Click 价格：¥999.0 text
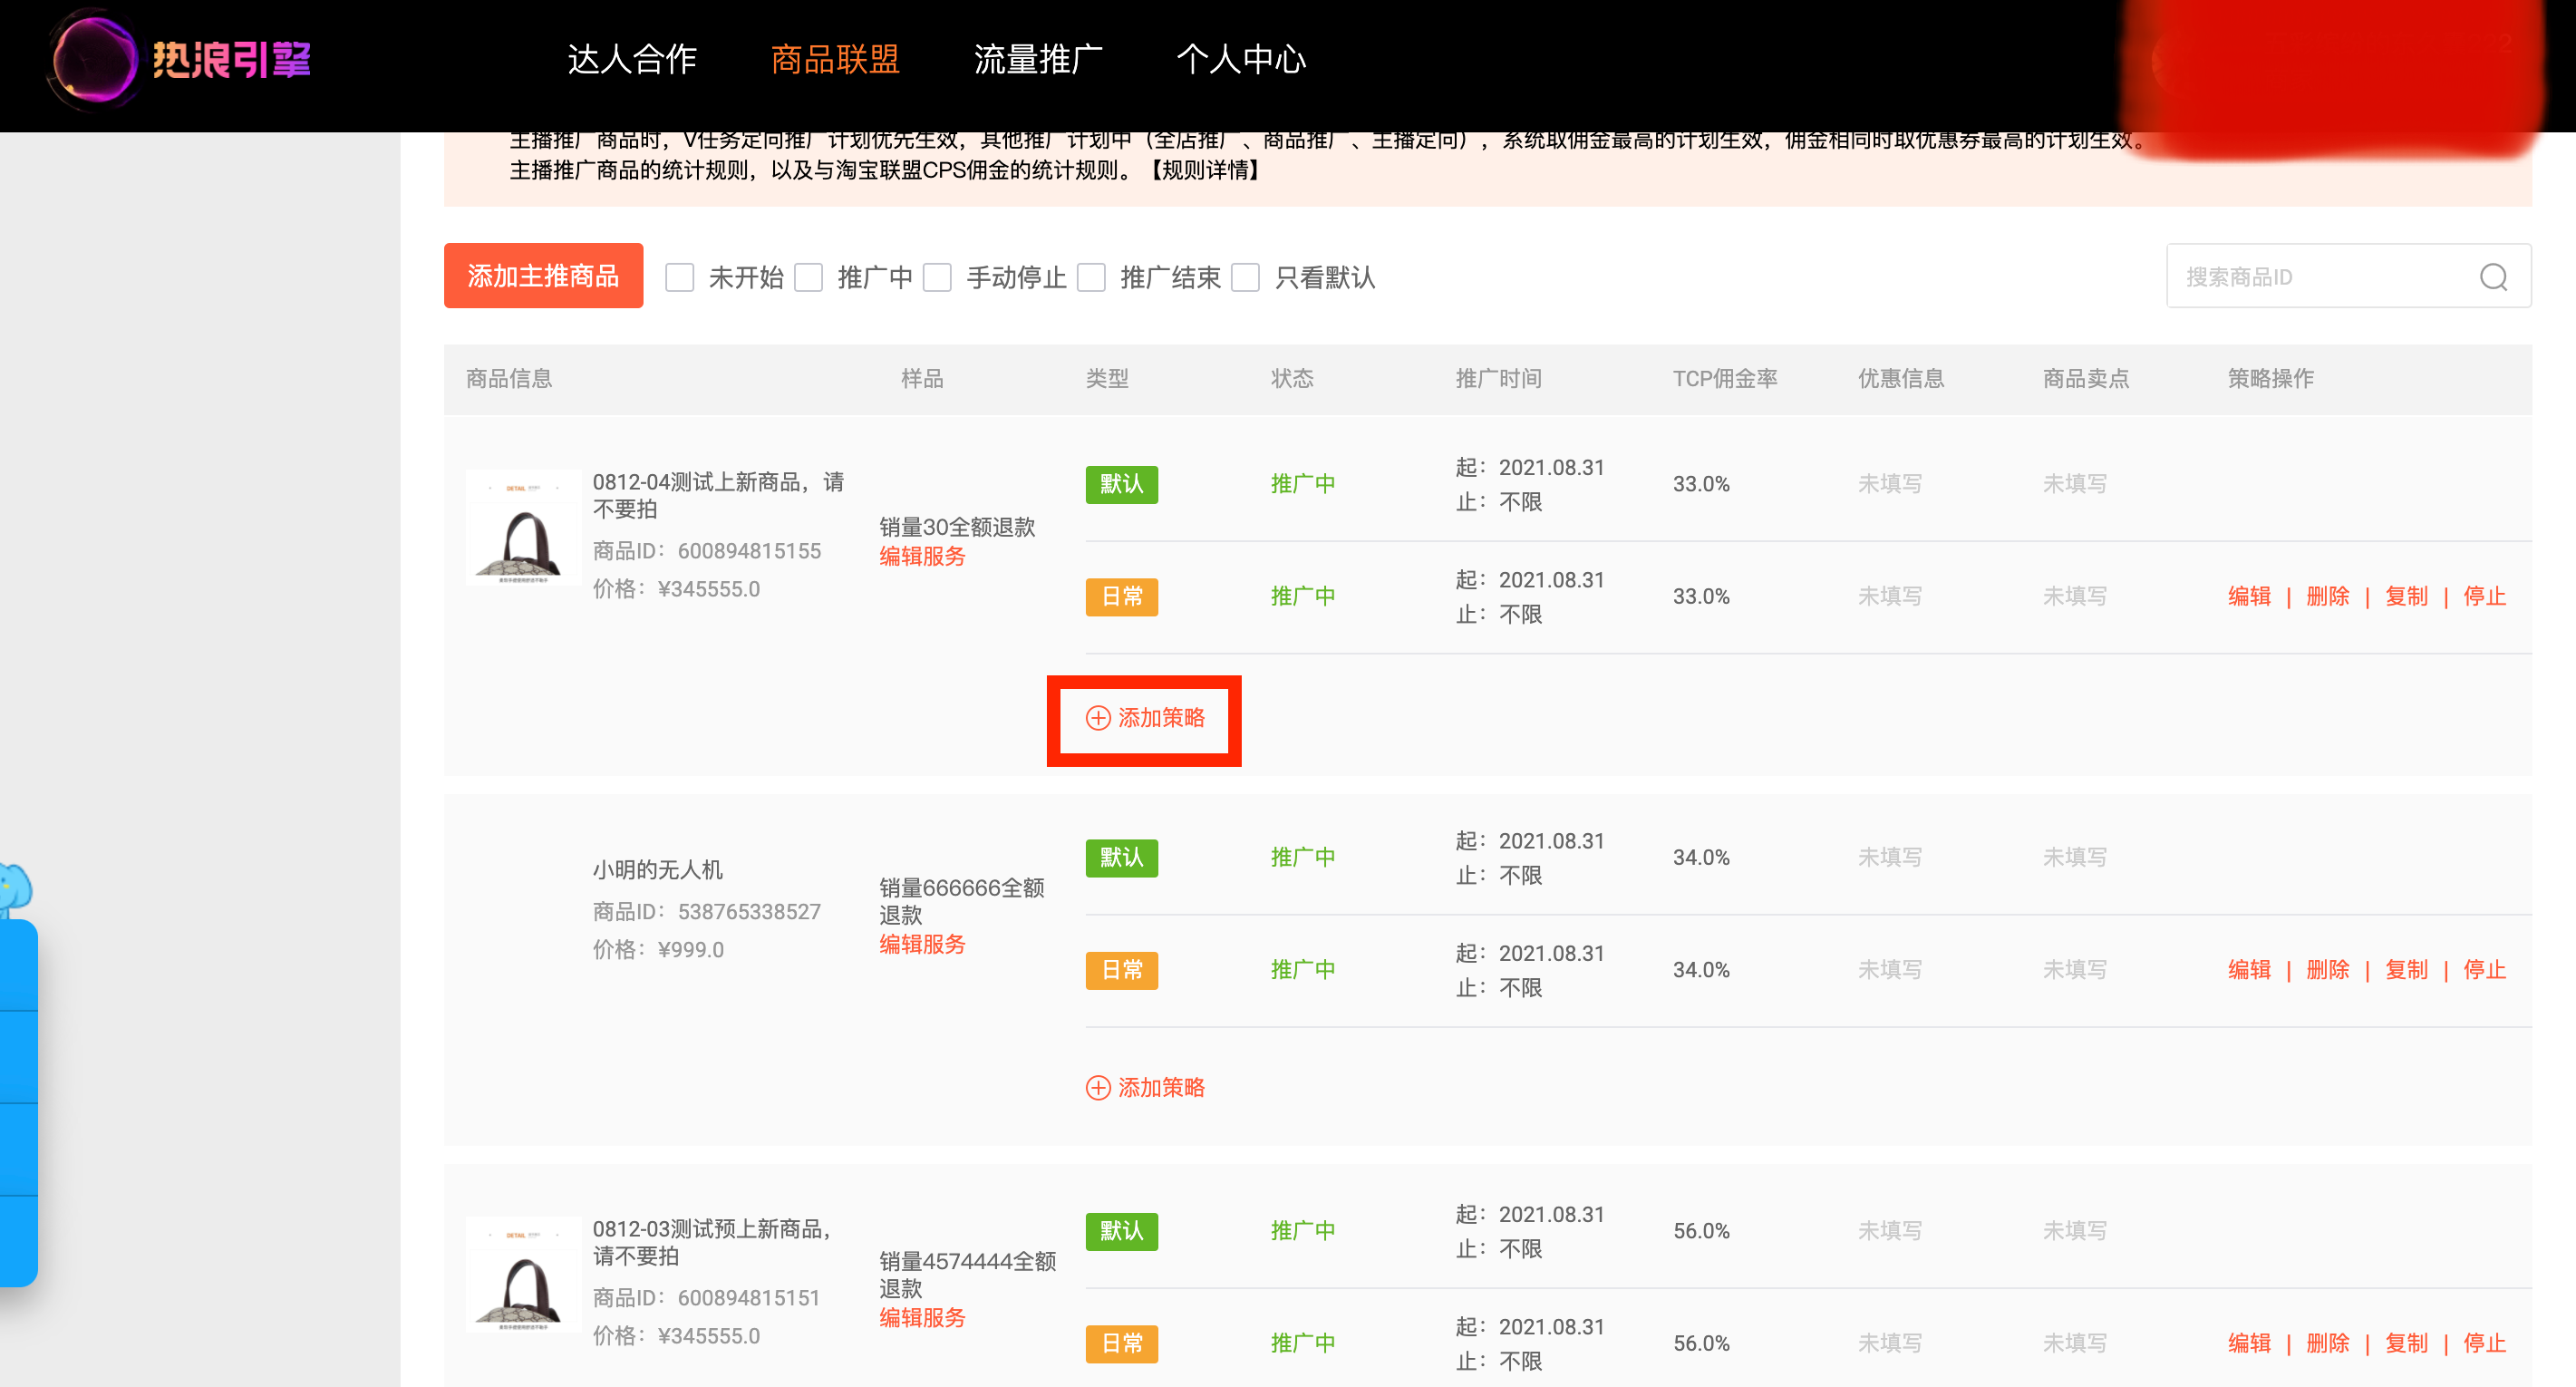This screenshot has height=1387, width=2576. (x=658, y=950)
